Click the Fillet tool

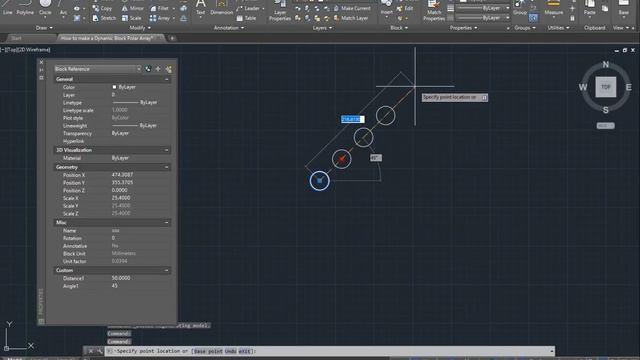pos(159,8)
